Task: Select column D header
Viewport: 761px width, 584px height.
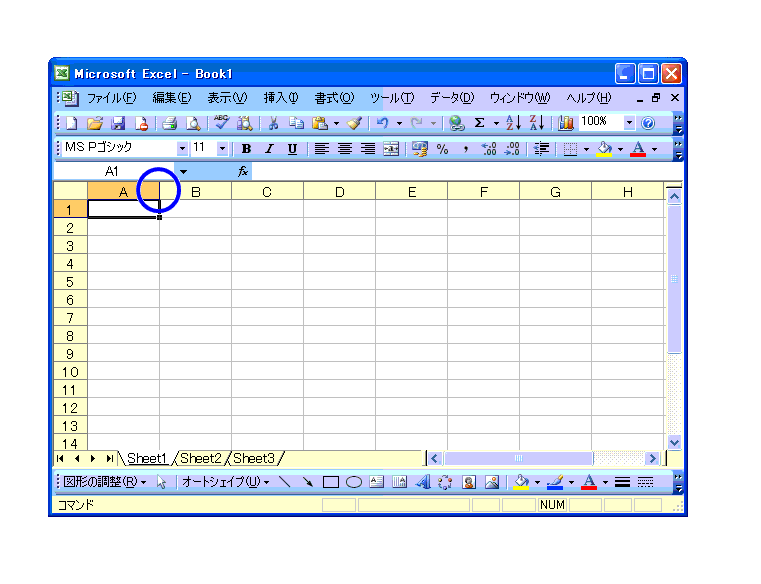Action: [x=340, y=192]
